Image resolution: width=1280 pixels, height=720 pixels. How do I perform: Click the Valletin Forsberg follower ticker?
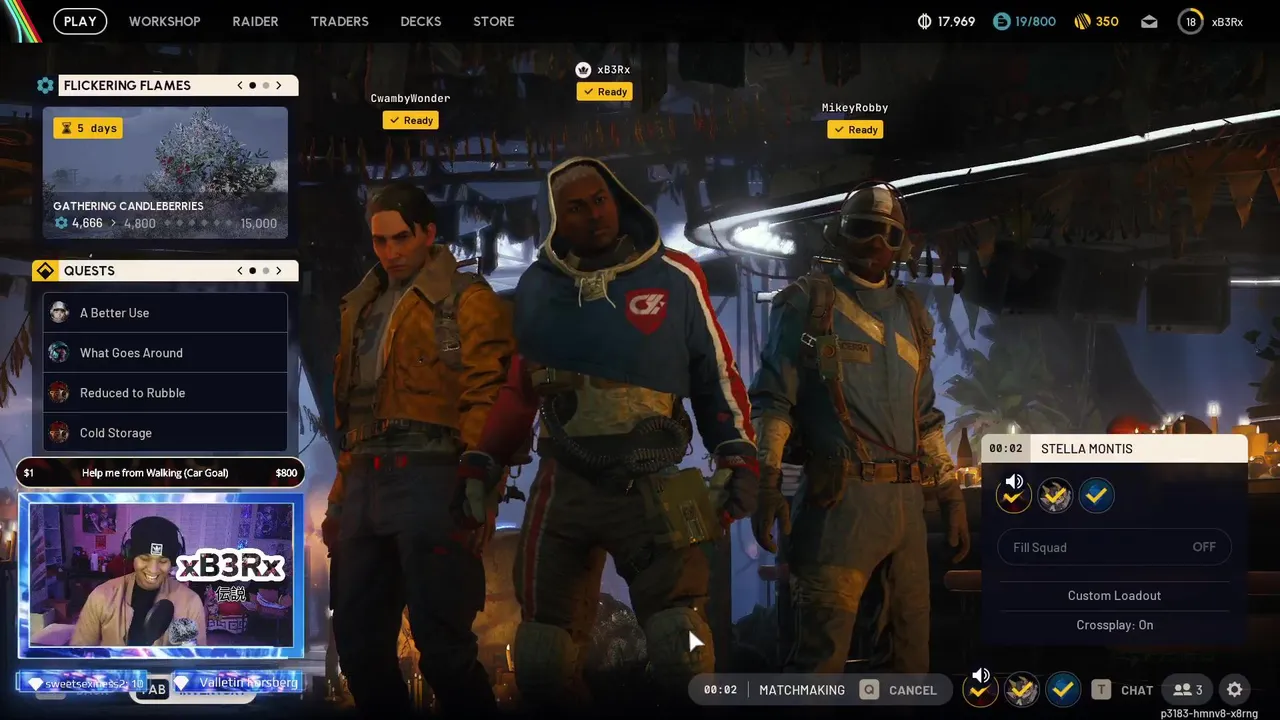click(x=237, y=683)
